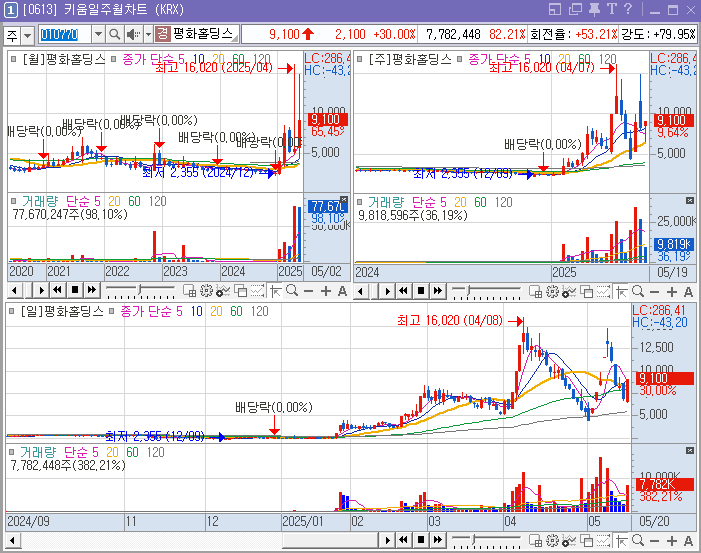
Task: Click daily chart horizontal scrollbar thumb
Action: coord(329,540)
